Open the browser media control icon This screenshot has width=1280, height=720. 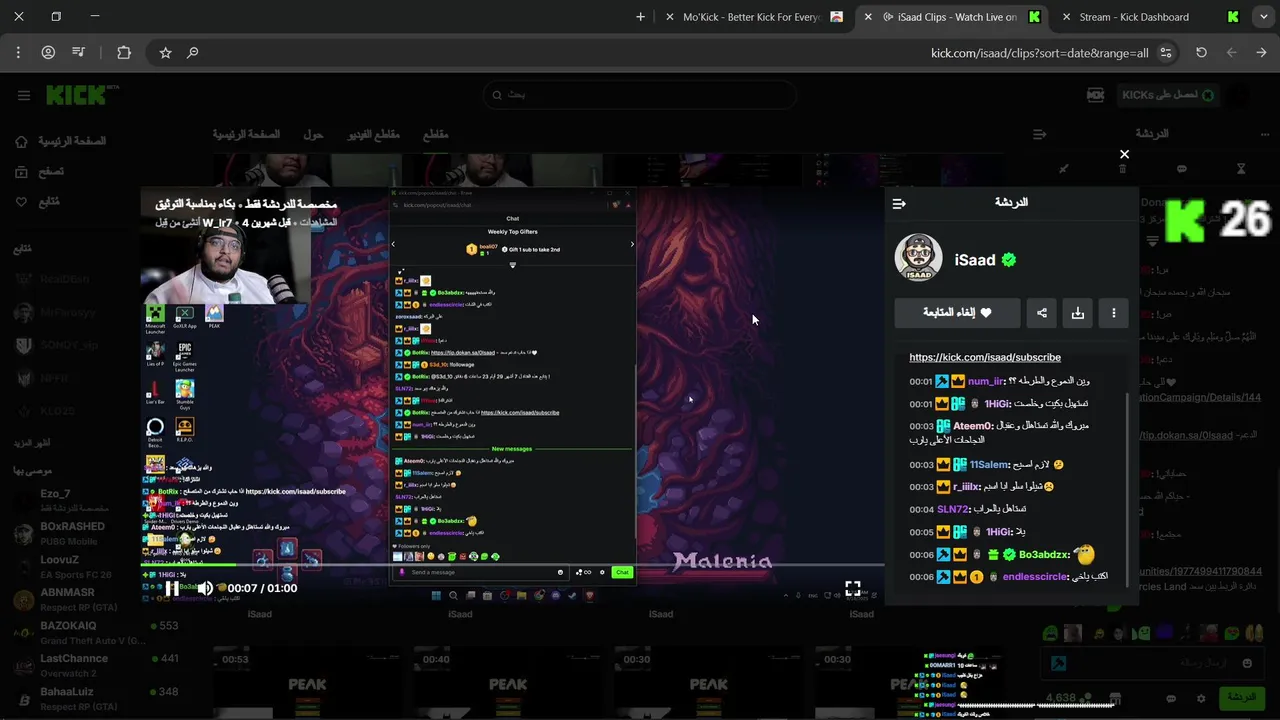[79, 53]
